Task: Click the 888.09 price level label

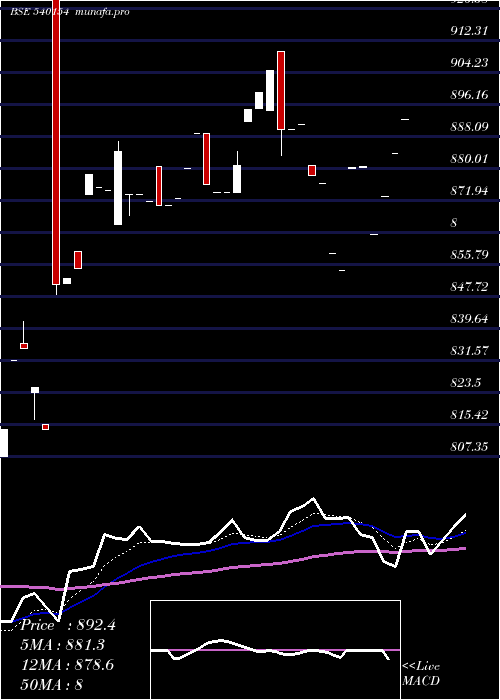Action: (x=469, y=127)
